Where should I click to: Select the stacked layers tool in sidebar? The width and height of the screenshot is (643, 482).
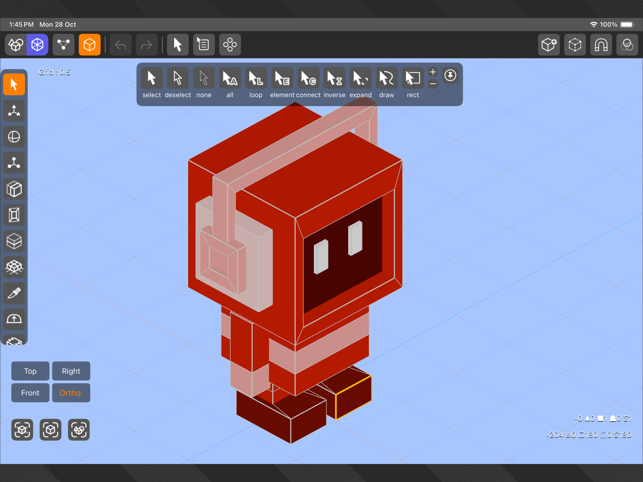[x=14, y=241]
